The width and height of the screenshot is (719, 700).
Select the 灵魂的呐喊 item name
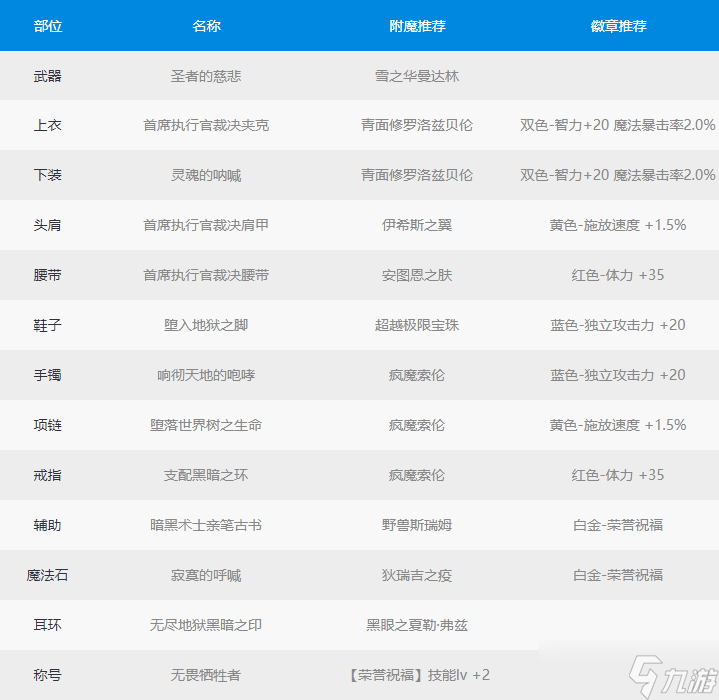point(206,175)
